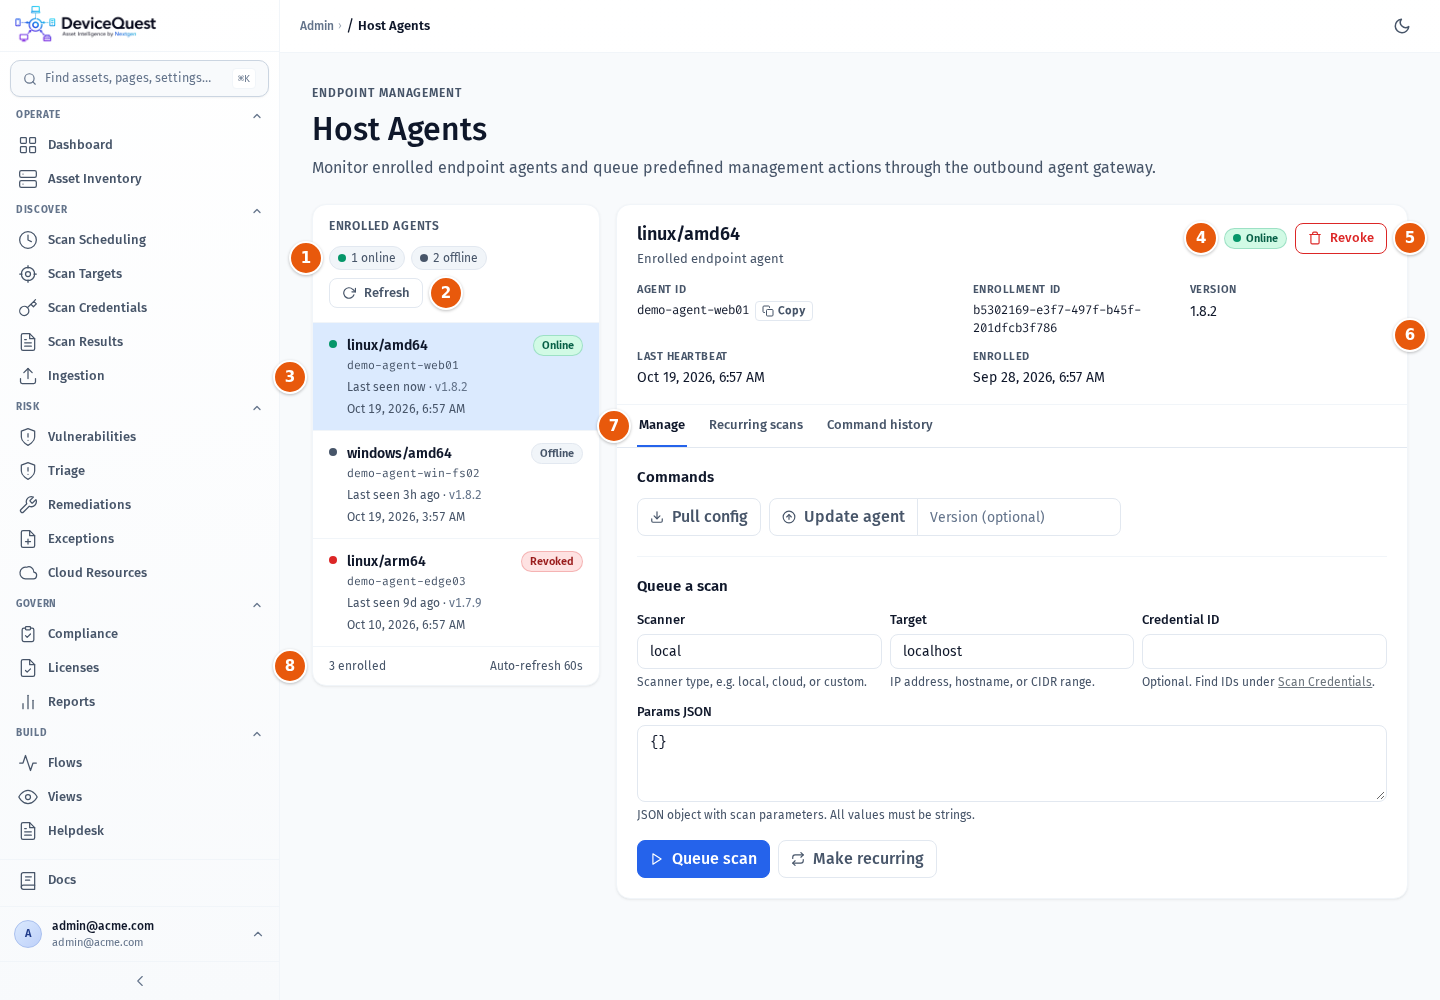Copy the agent ID demo-agent-web01
The image size is (1440, 1000).
tap(784, 311)
